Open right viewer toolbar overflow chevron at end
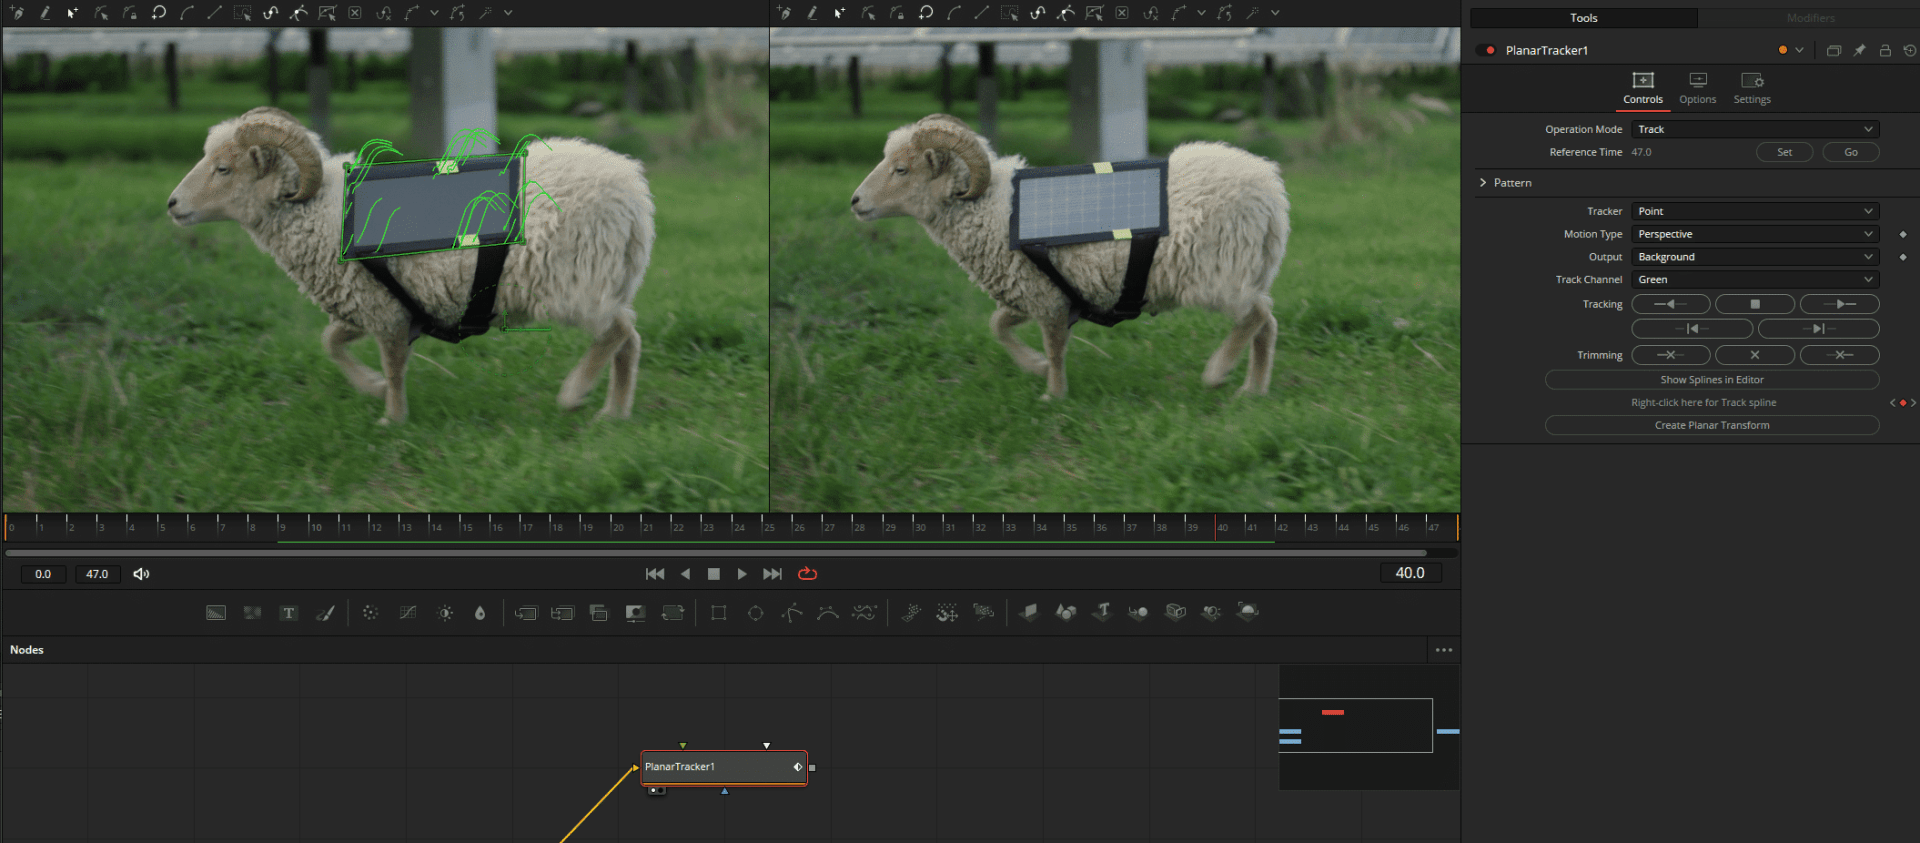 click(1275, 13)
